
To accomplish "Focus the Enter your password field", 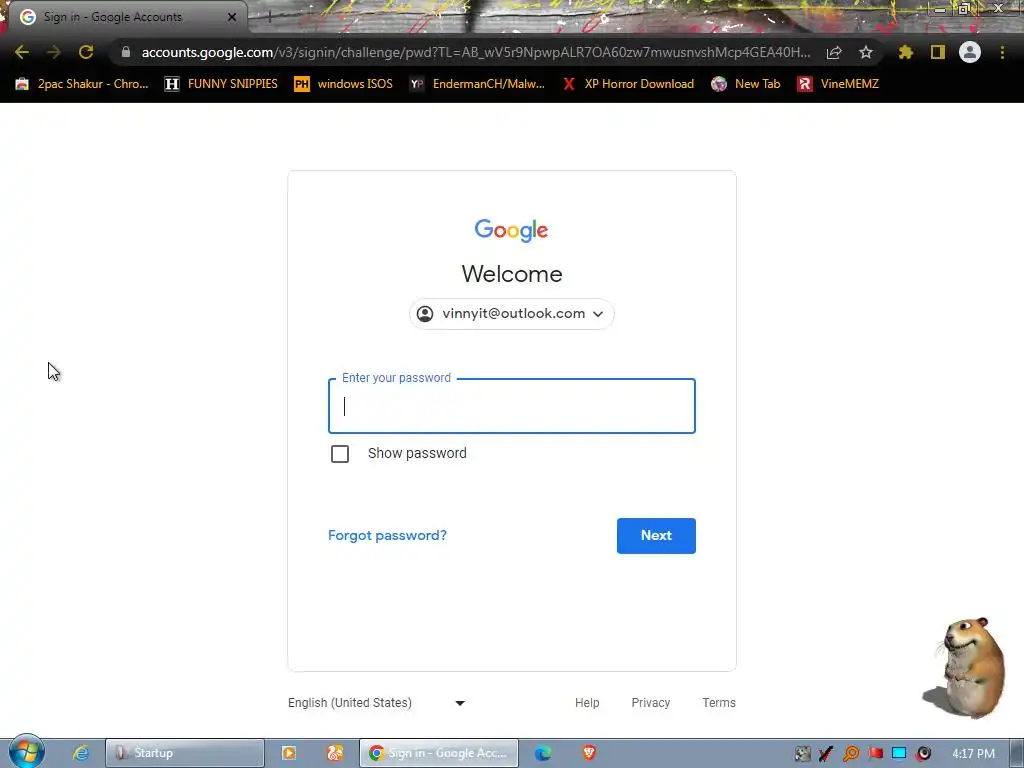I will 512,406.
